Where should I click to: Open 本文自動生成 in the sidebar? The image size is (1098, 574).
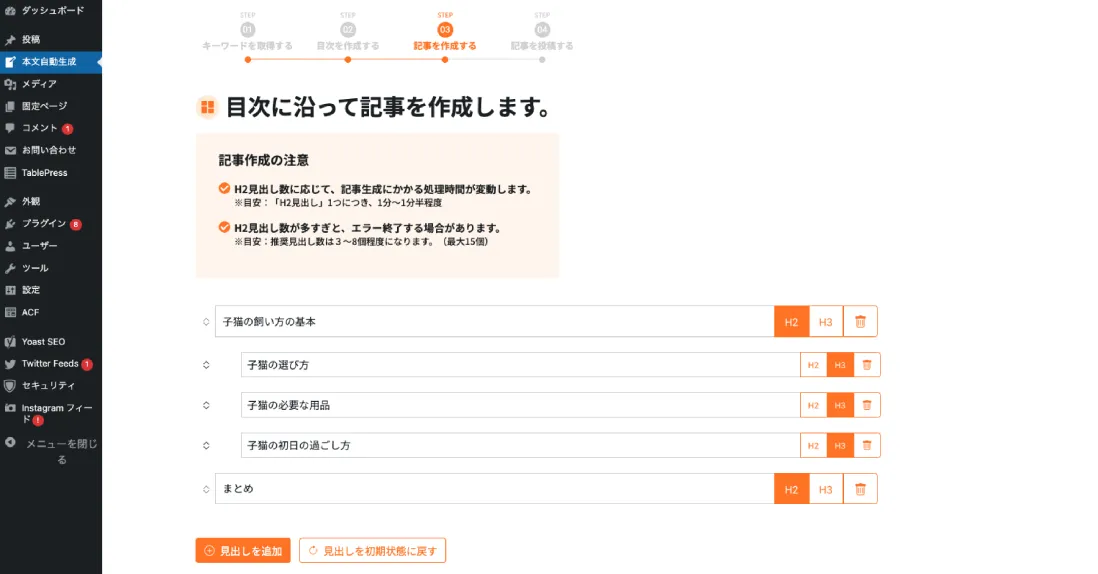(x=50, y=62)
